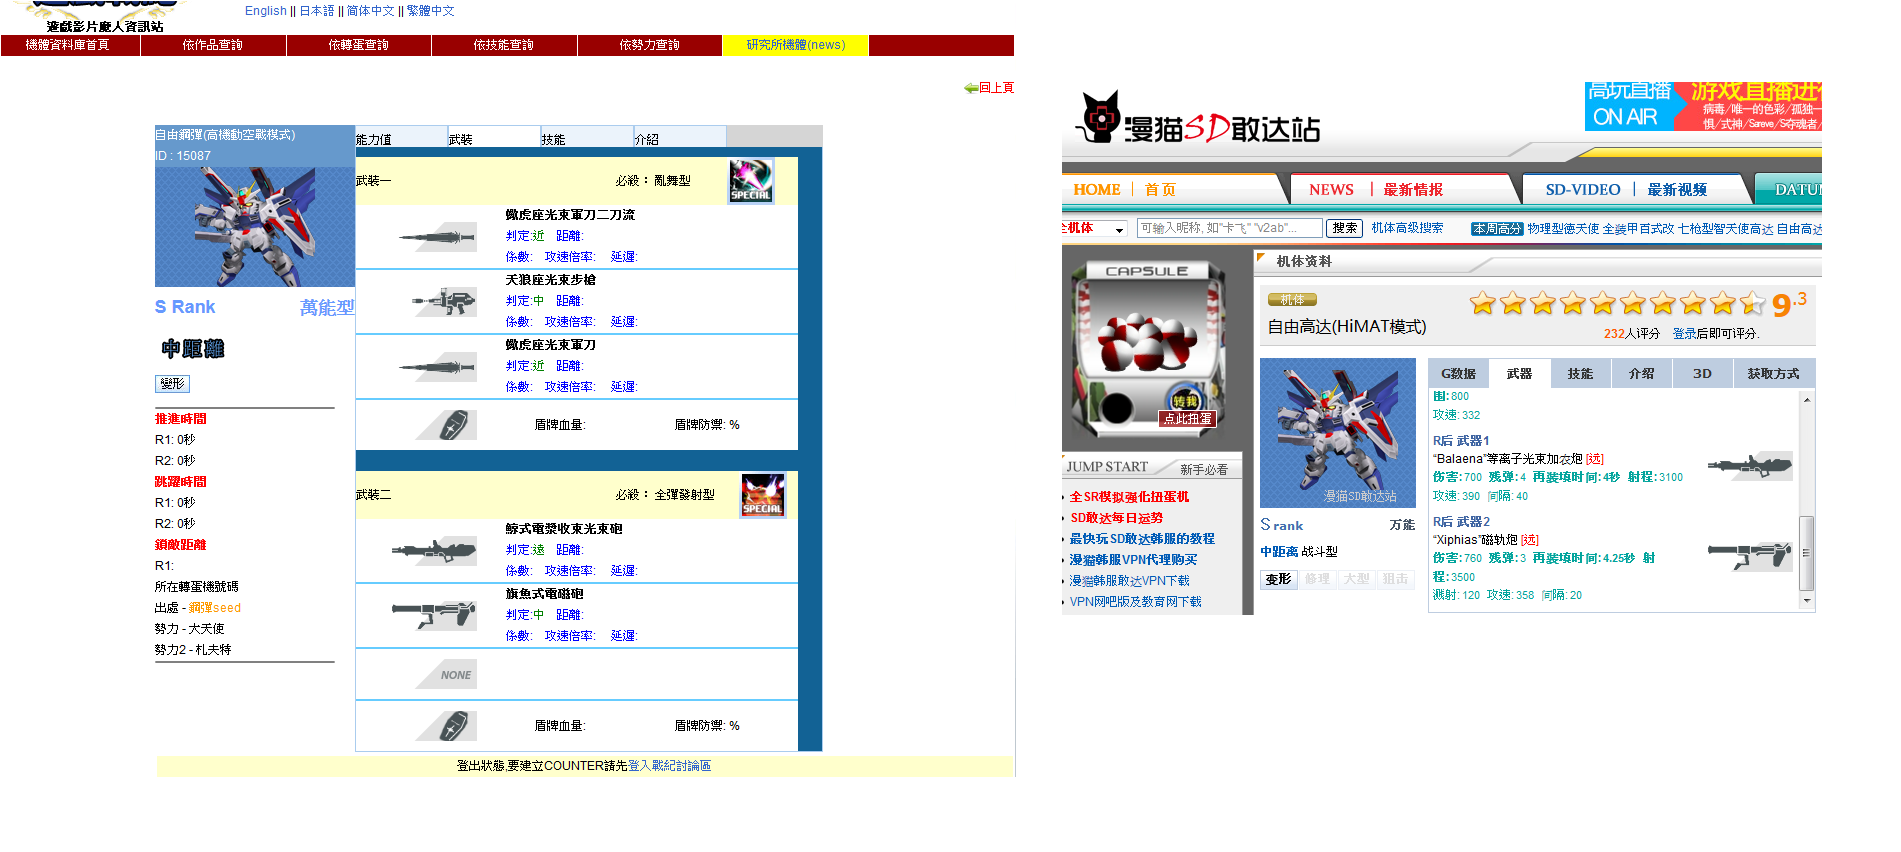
Task: Open 机体高级搜索 advanced search link
Action: point(1407,228)
